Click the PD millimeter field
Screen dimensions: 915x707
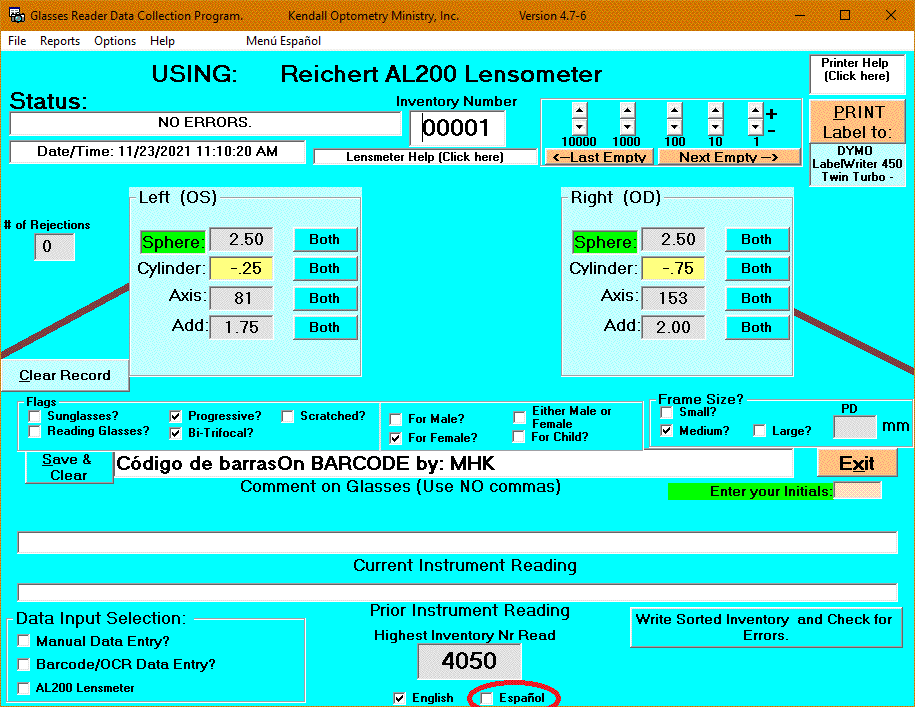pyautogui.click(x=855, y=427)
